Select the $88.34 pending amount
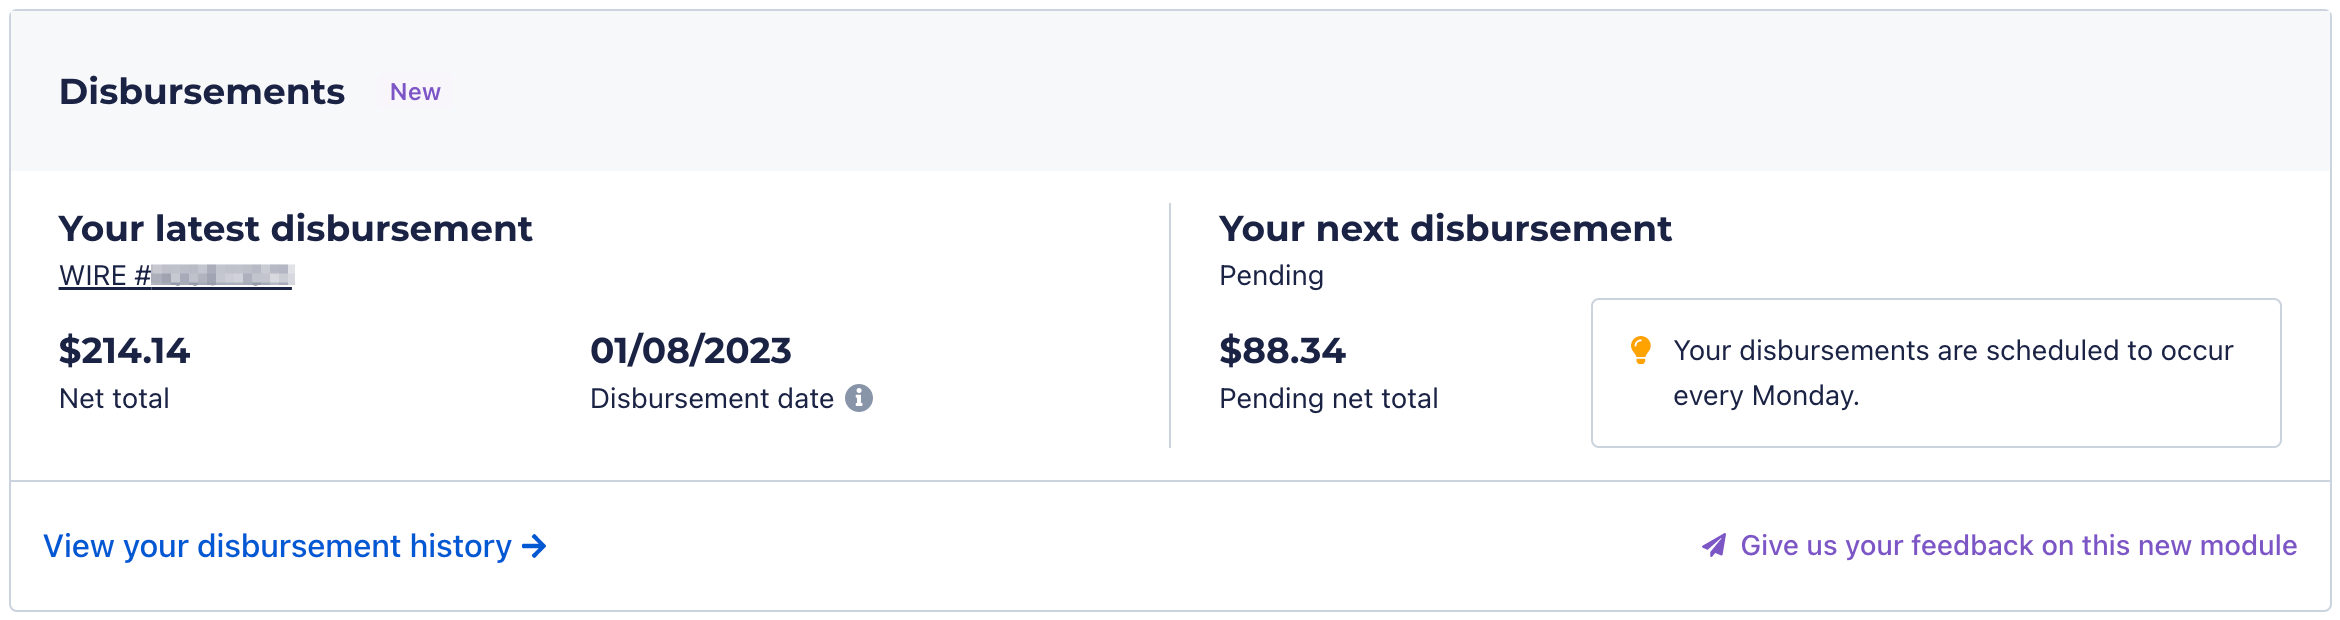This screenshot has height=620, width=2340. [1282, 351]
